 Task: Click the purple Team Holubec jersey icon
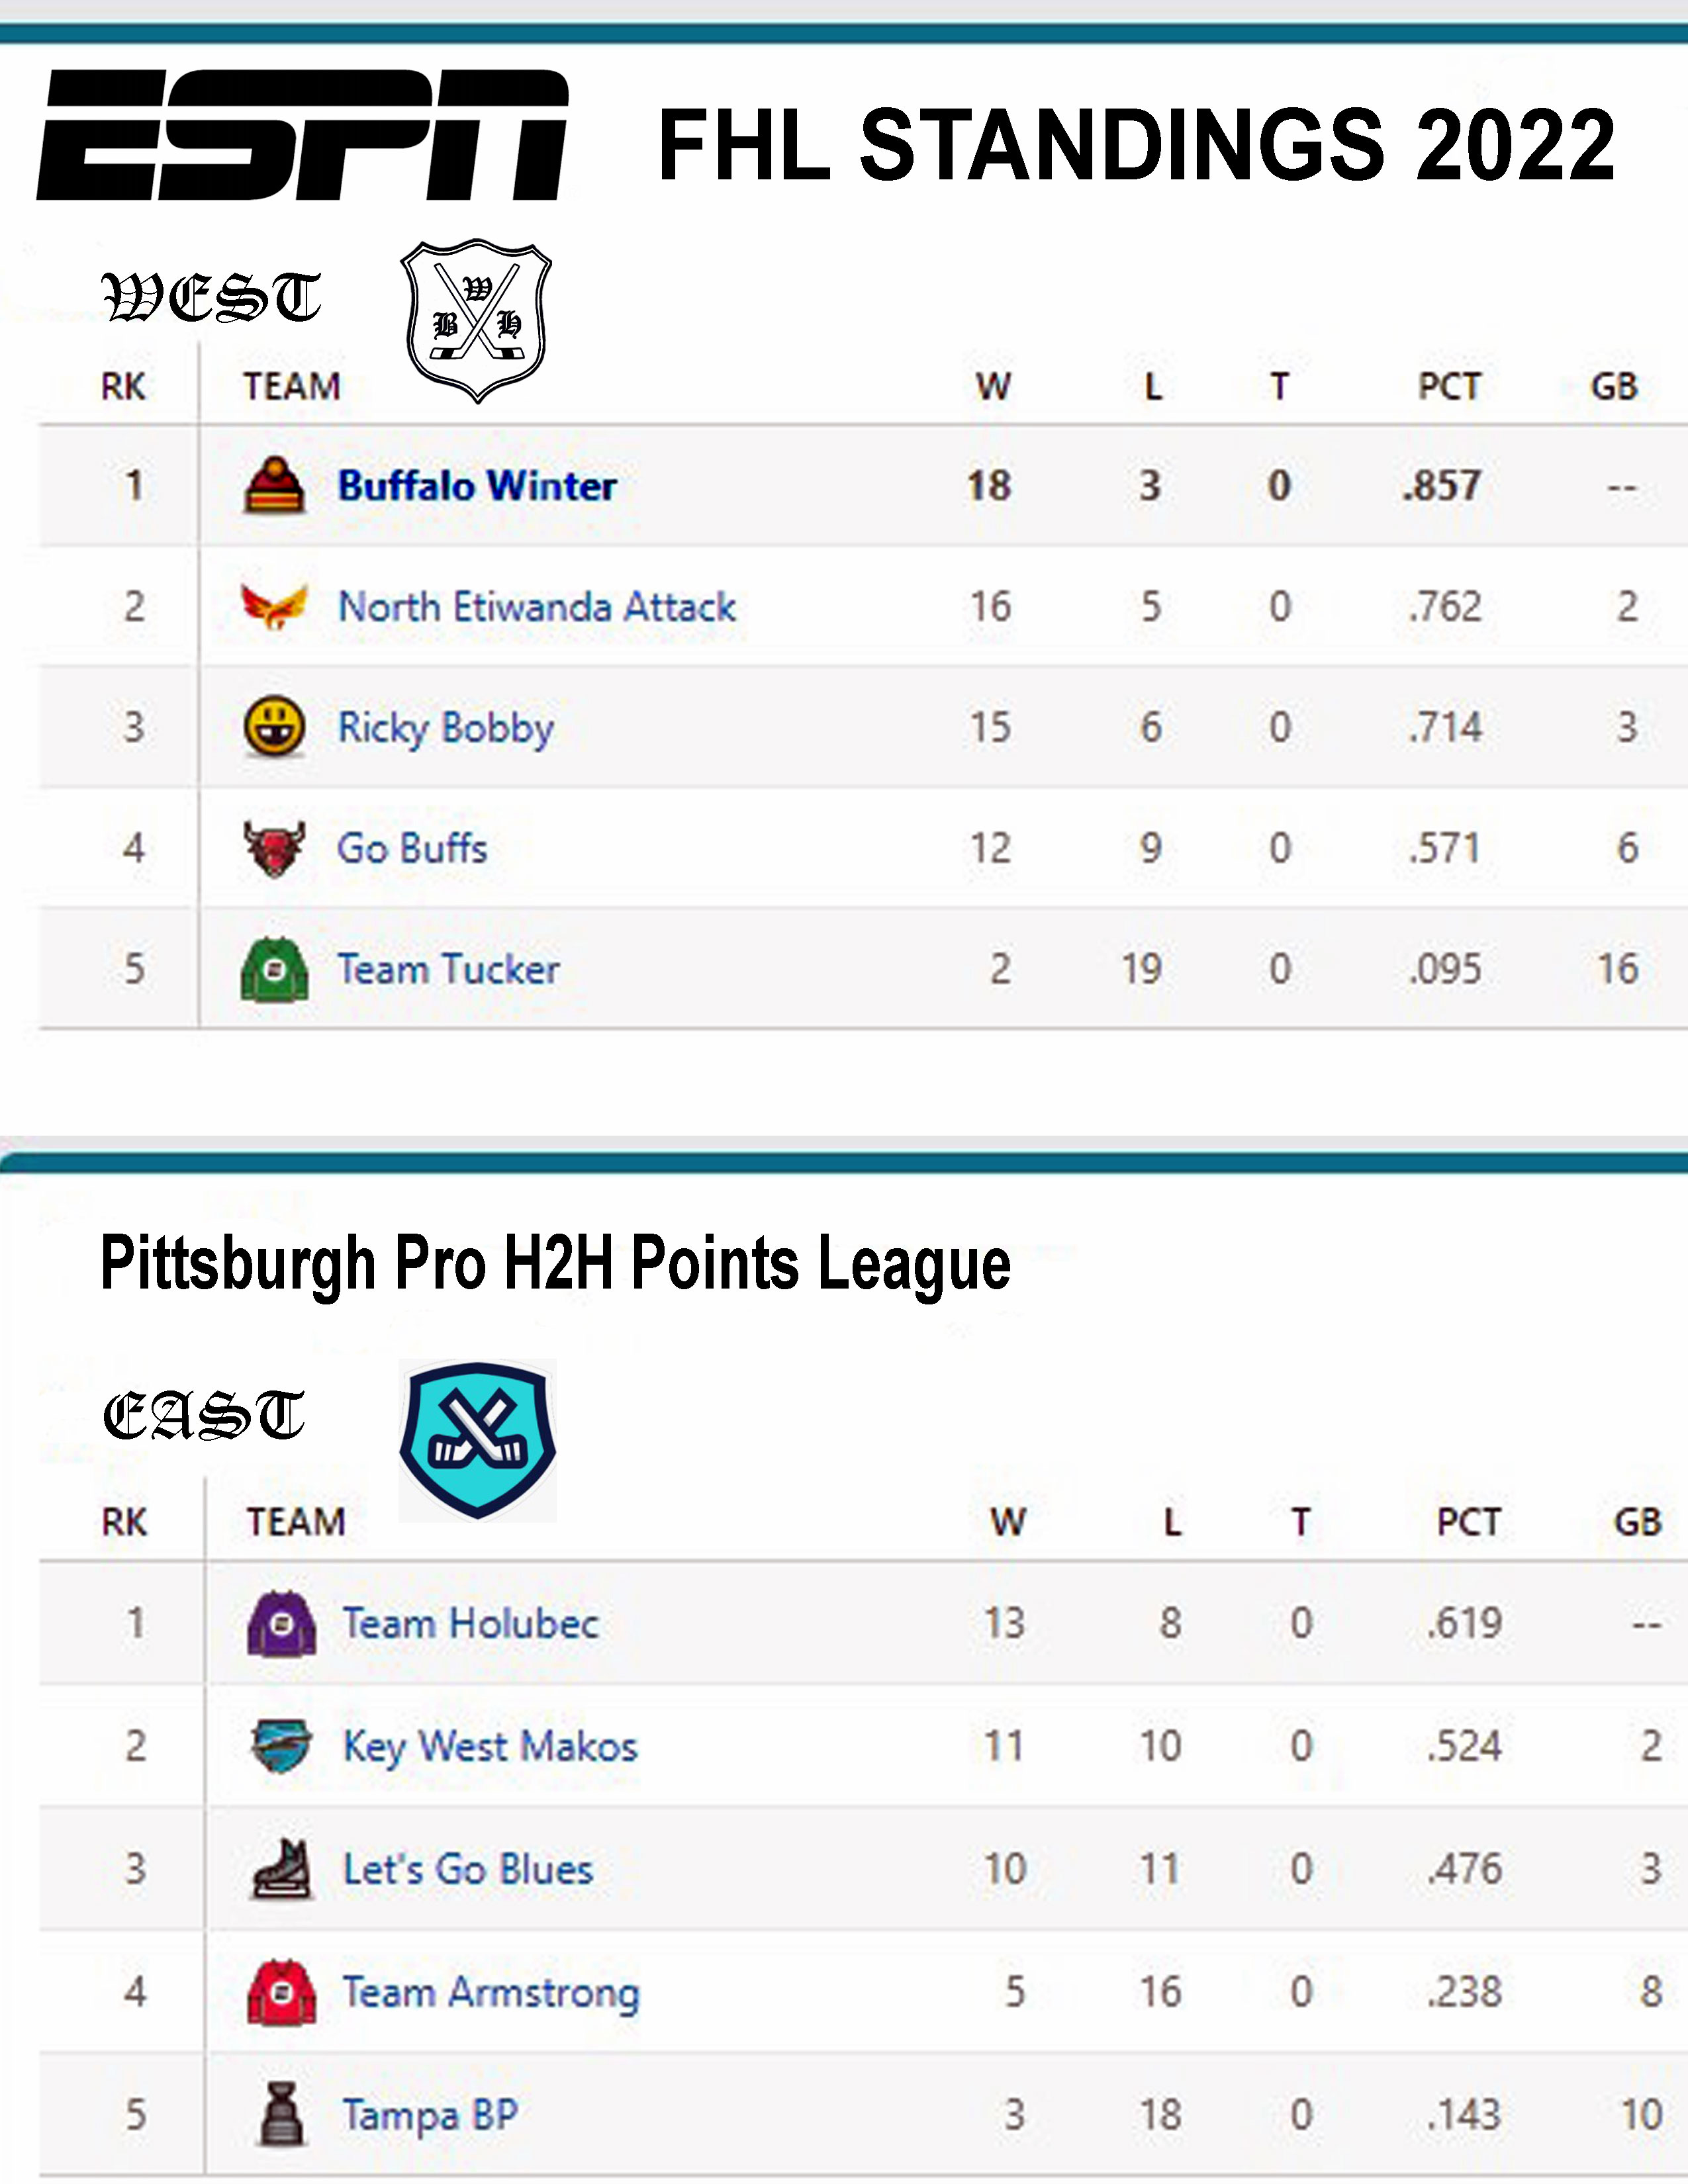[282, 1623]
